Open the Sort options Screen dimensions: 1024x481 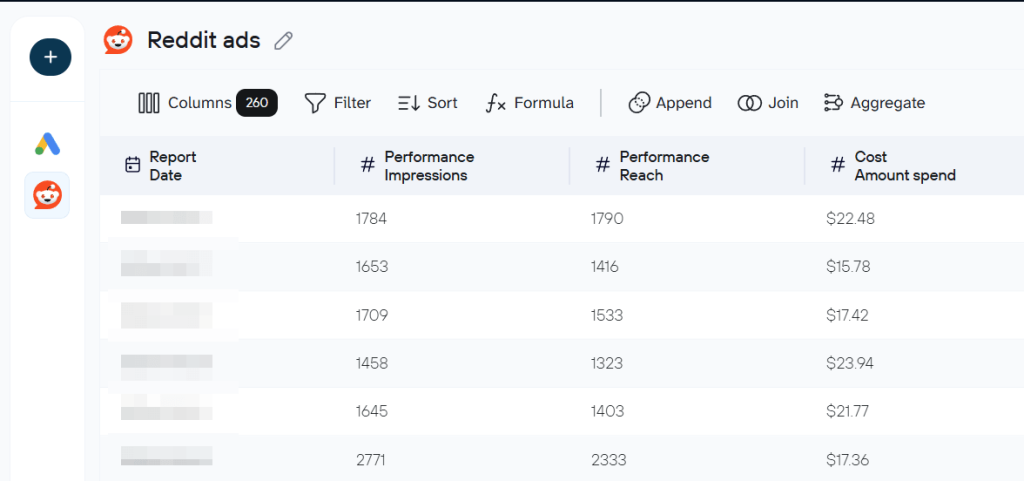click(x=428, y=103)
